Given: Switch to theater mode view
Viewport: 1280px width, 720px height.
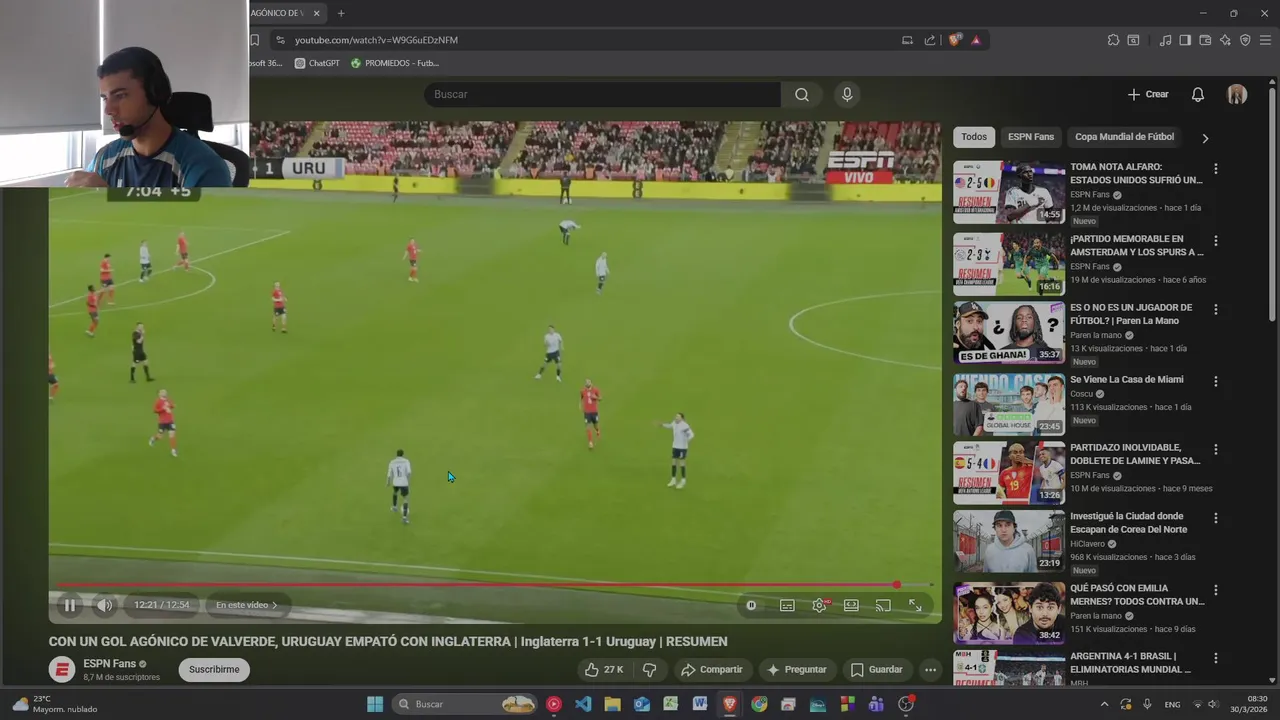Looking at the screenshot, I should click(851, 605).
